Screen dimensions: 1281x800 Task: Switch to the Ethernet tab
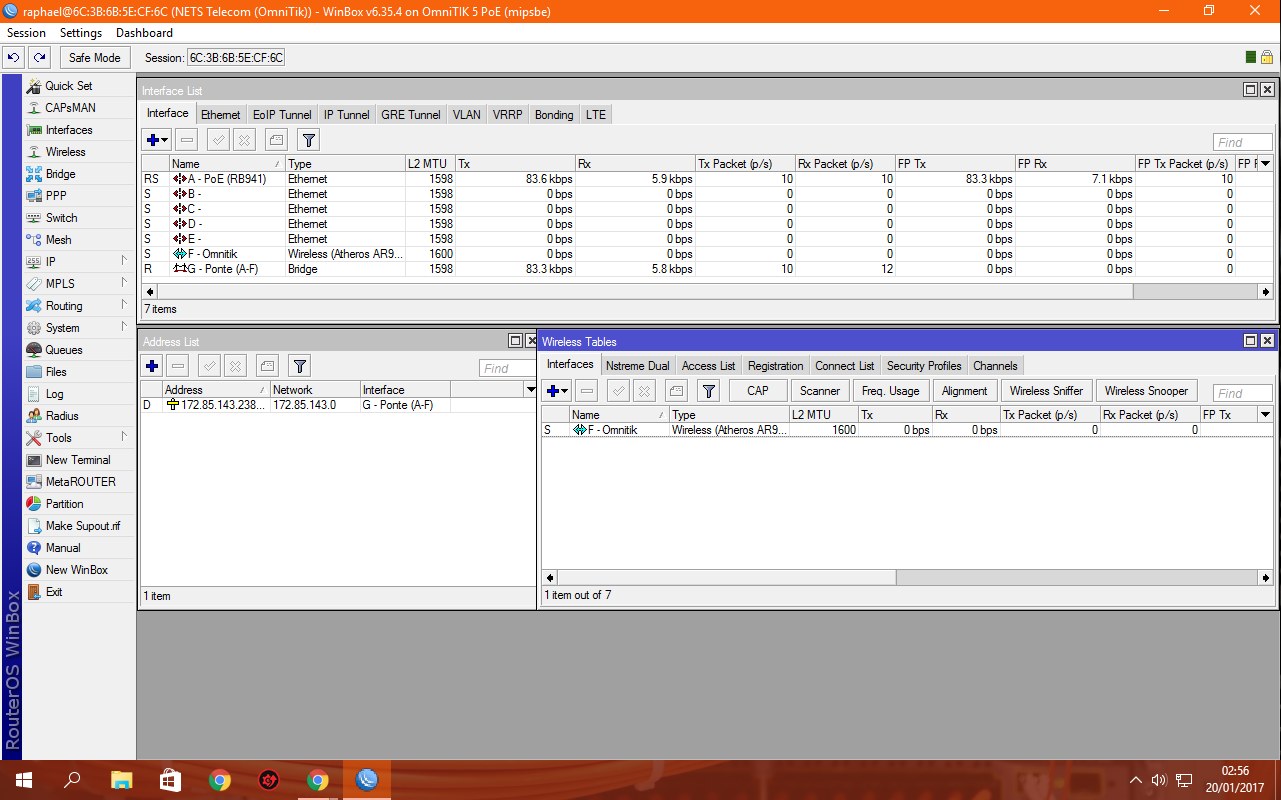(x=221, y=114)
